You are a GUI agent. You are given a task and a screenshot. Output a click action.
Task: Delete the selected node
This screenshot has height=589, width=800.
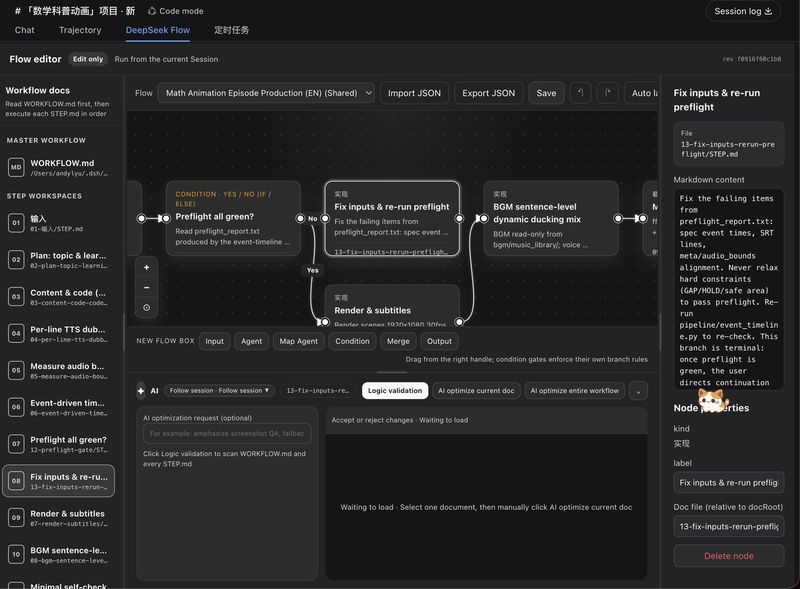(x=729, y=556)
